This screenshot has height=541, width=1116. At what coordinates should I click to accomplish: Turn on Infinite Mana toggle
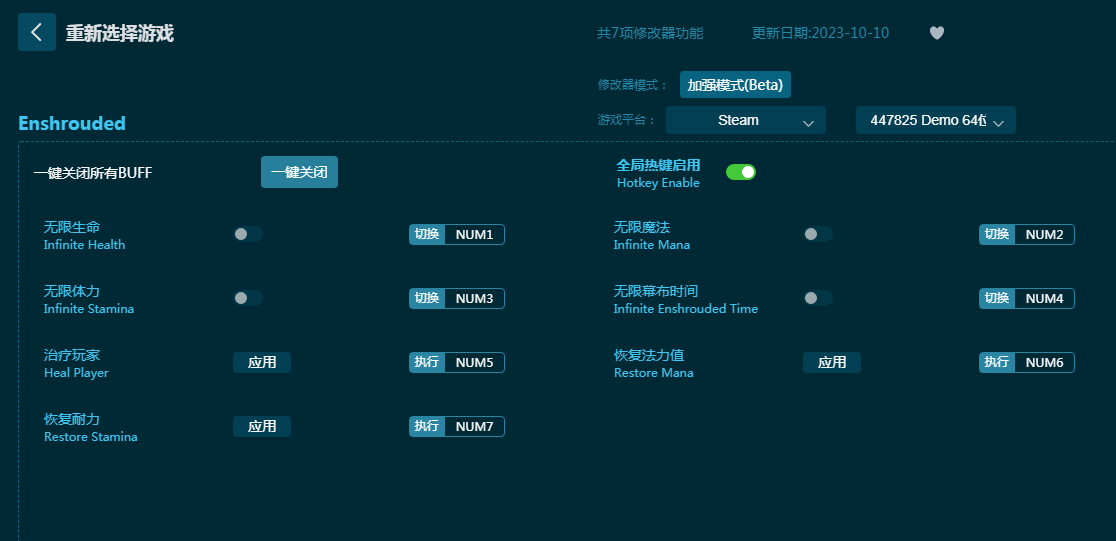tap(817, 234)
